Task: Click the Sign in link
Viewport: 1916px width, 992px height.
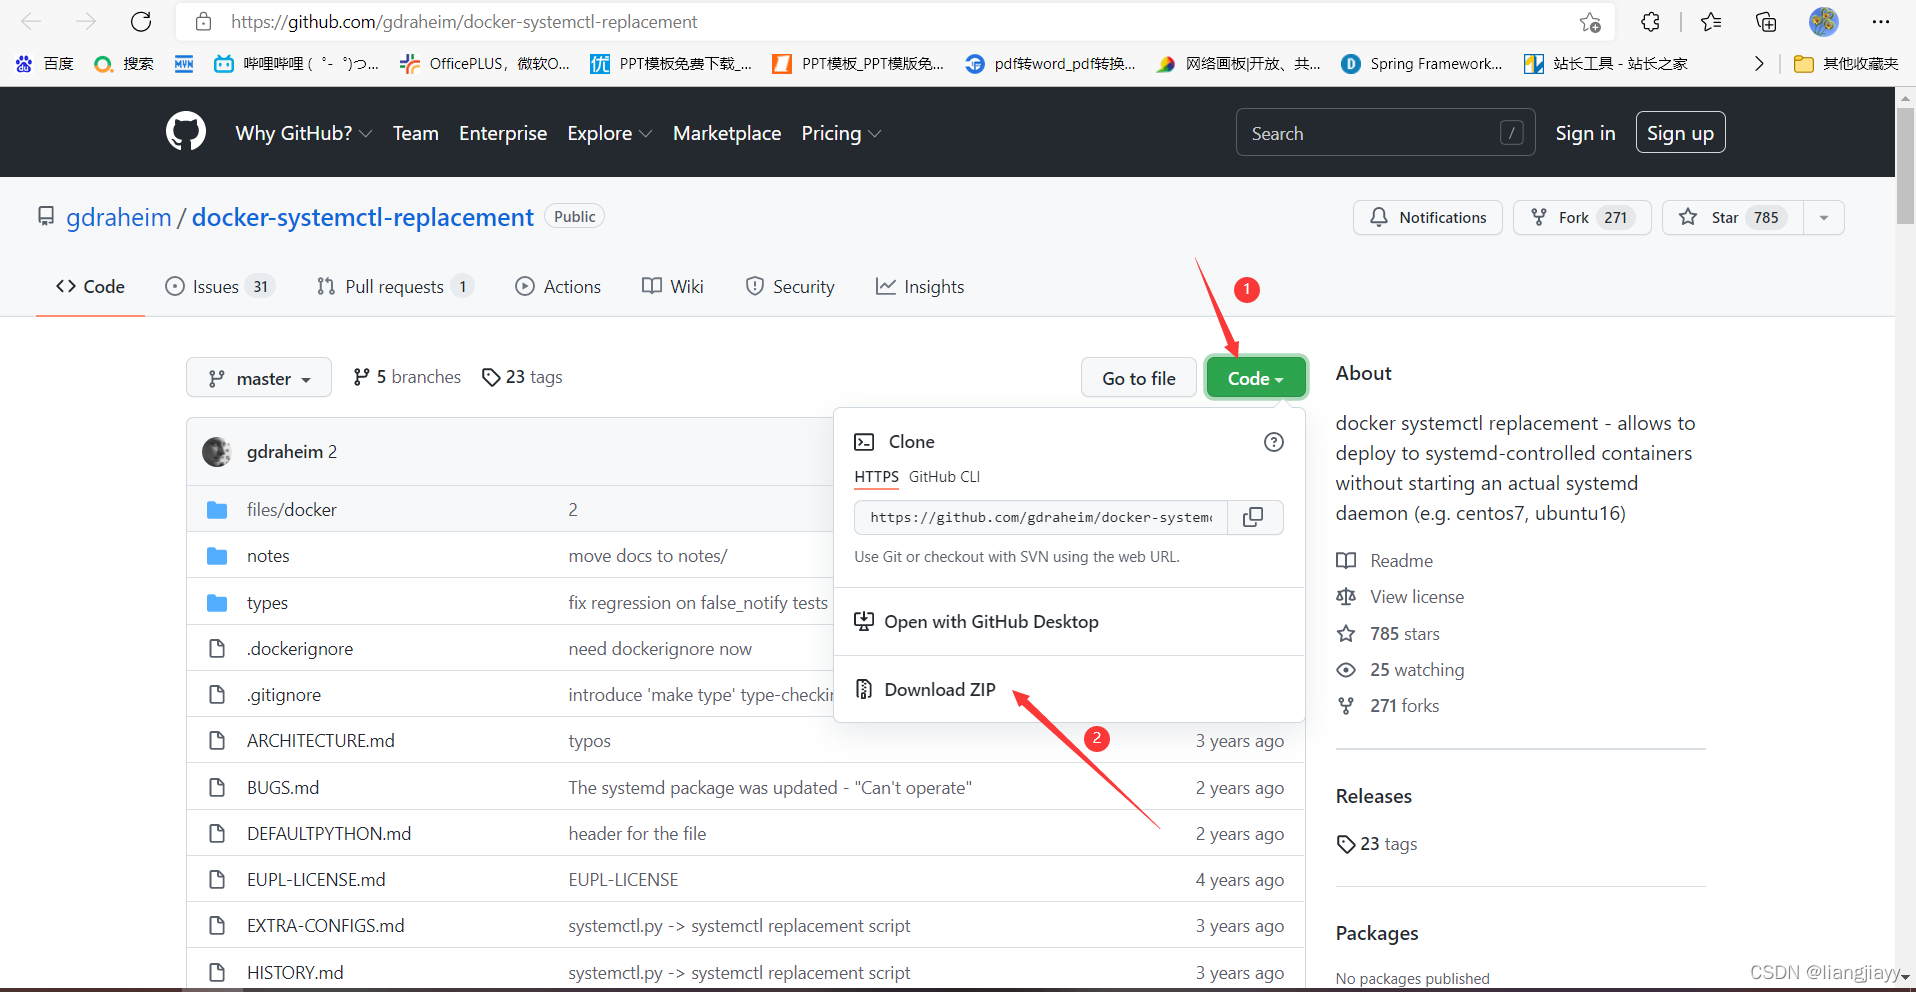Action: 1585,133
